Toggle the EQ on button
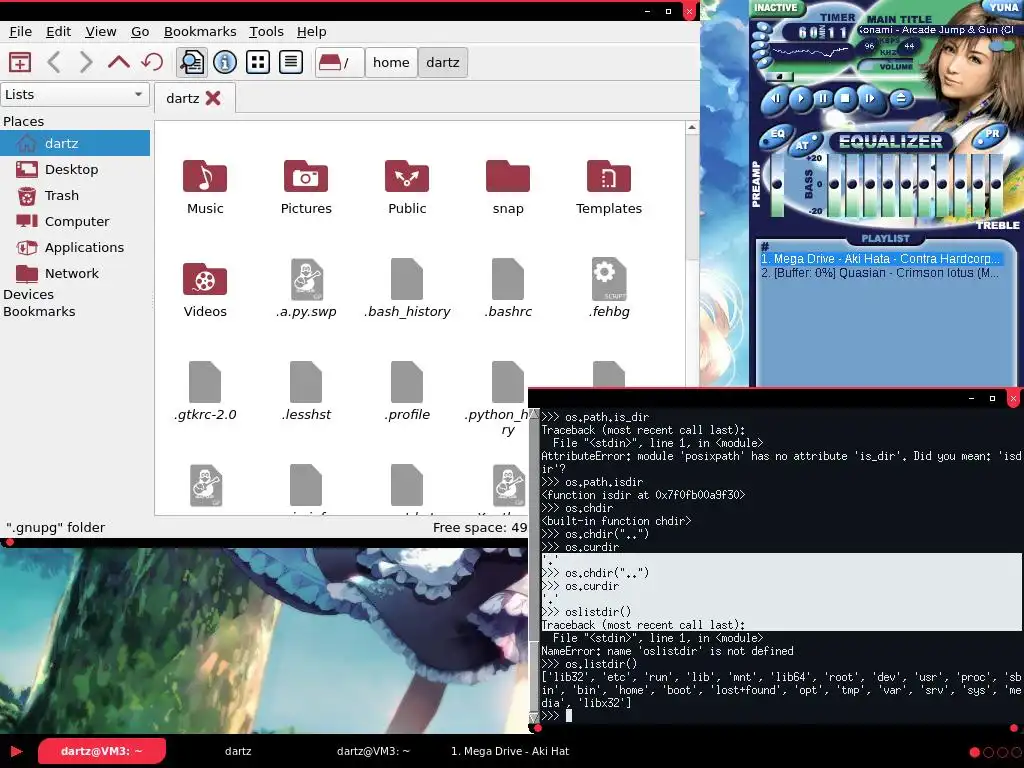The image size is (1024, 768). tap(776, 135)
